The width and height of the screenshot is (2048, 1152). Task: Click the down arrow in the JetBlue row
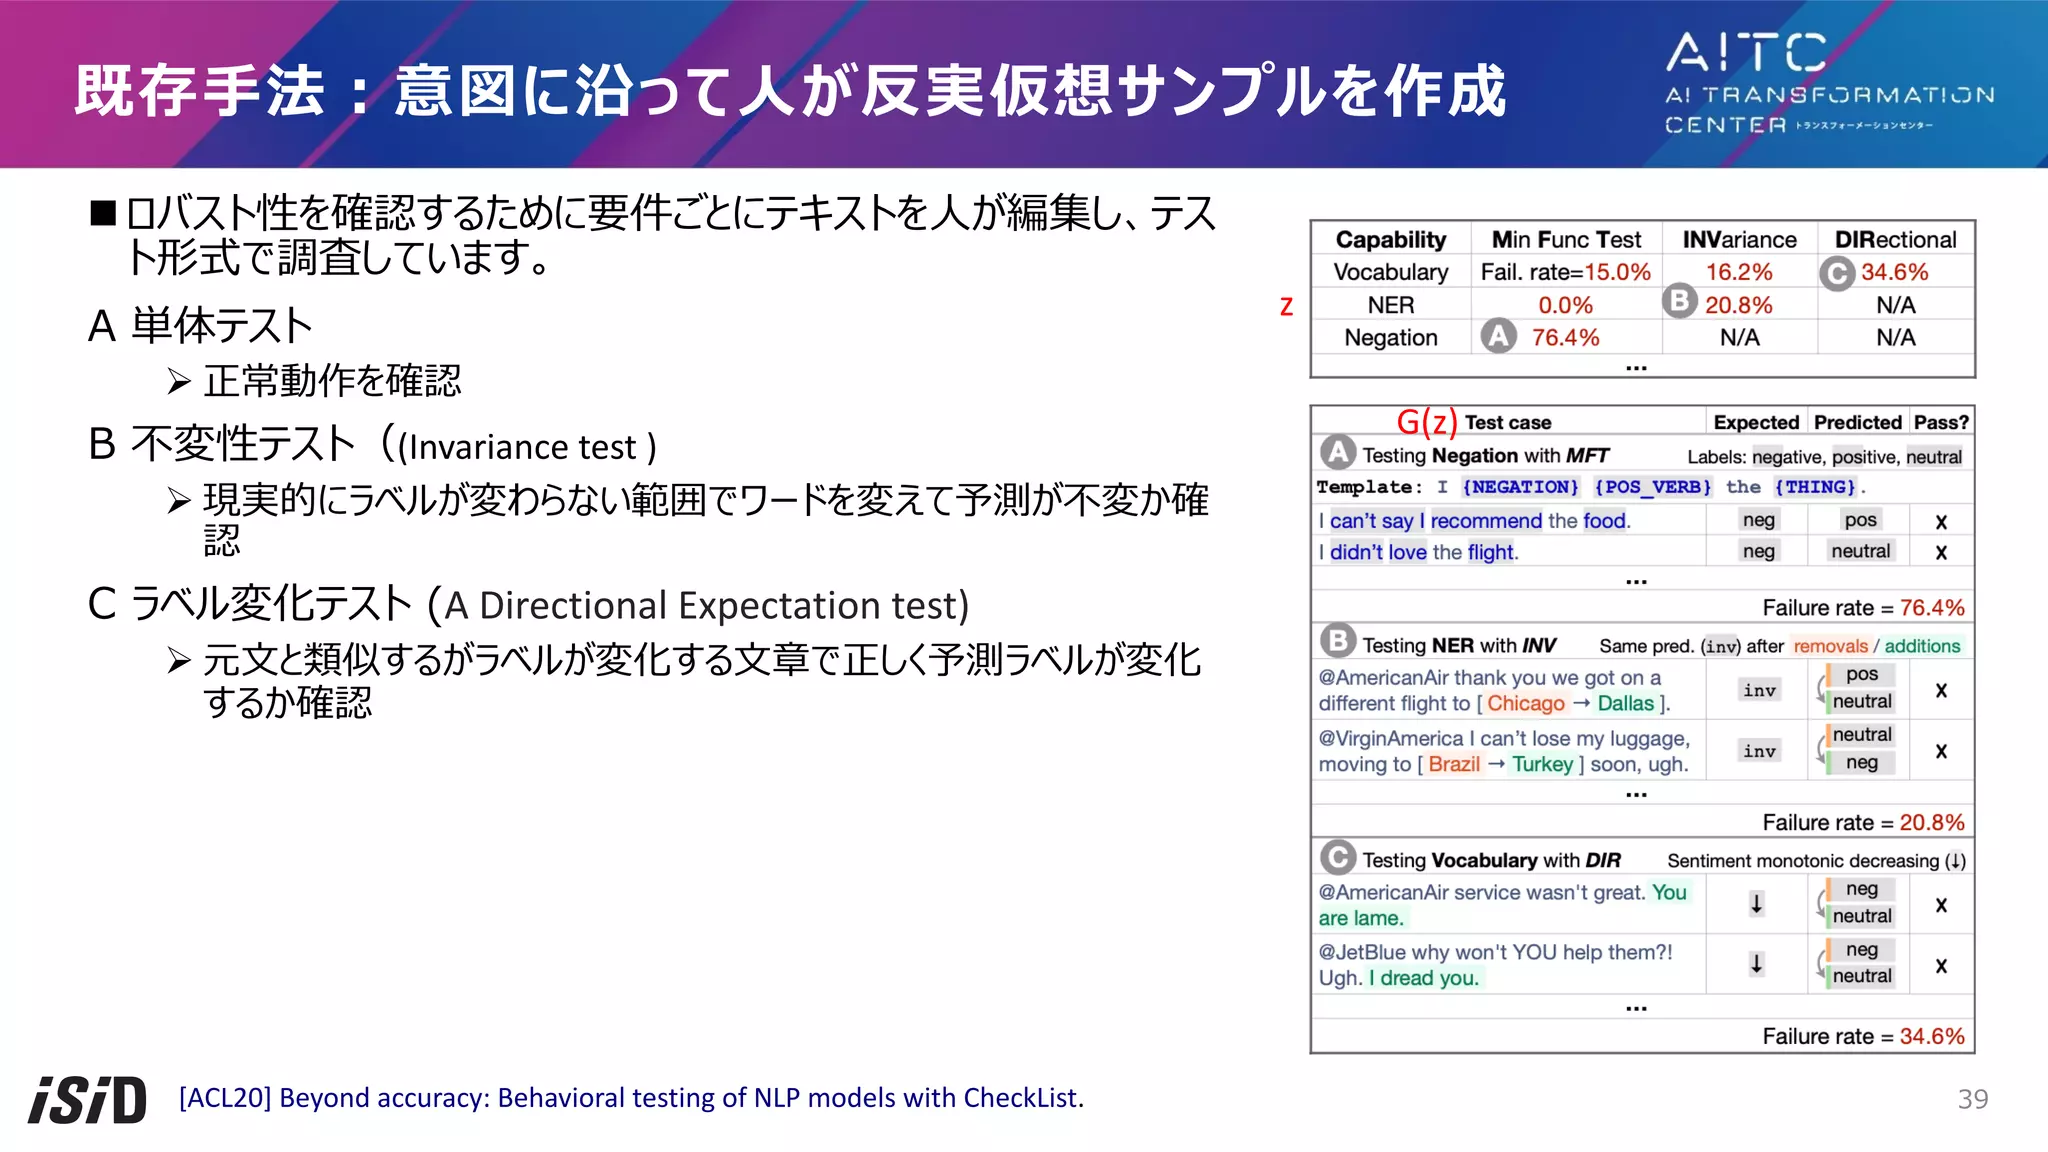pyautogui.click(x=1756, y=964)
